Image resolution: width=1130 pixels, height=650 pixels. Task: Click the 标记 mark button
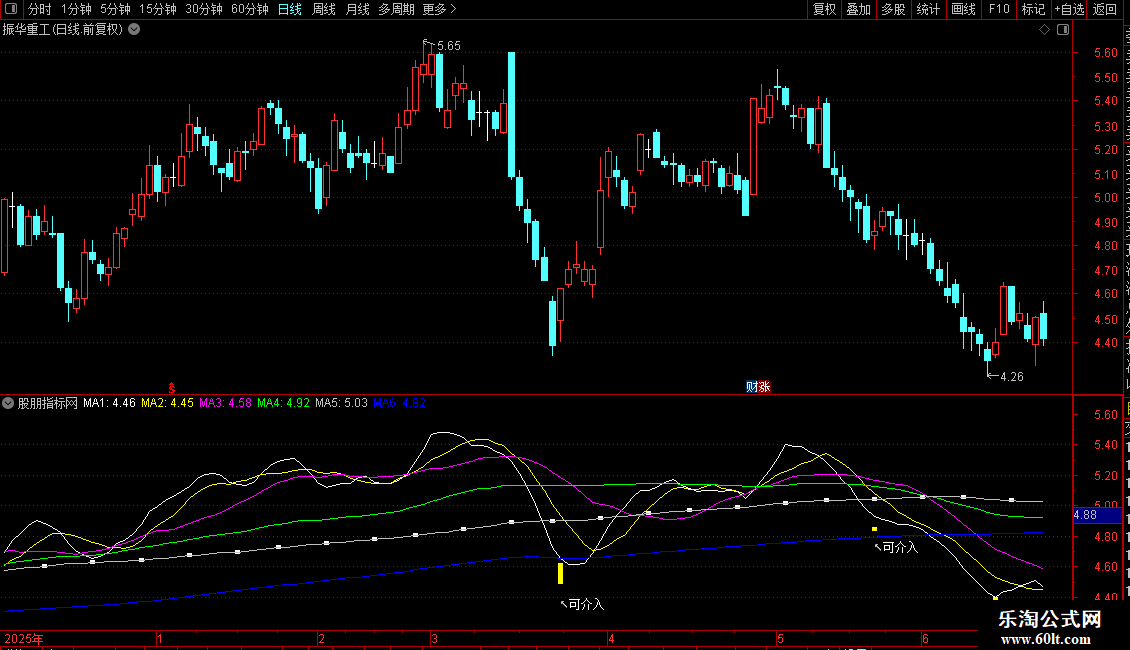(x=1033, y=9)
